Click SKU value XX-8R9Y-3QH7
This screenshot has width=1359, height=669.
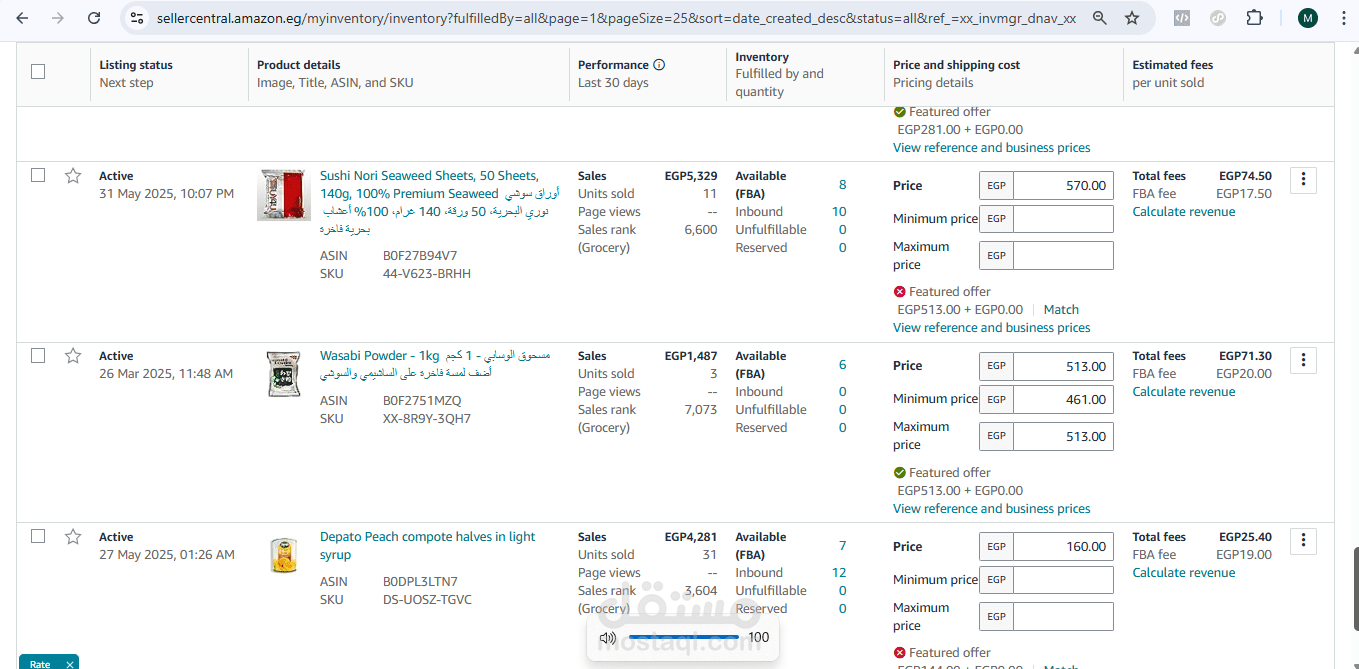(x=427, y=419)
